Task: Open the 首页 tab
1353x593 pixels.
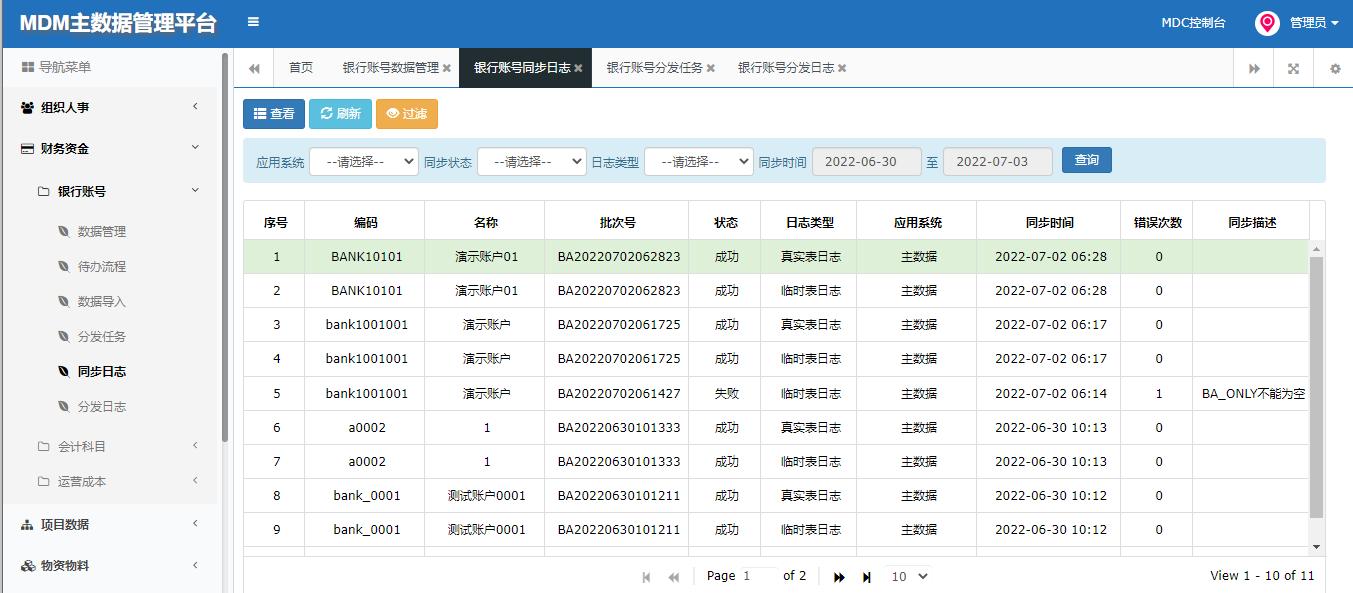Action: click(301, 67)
